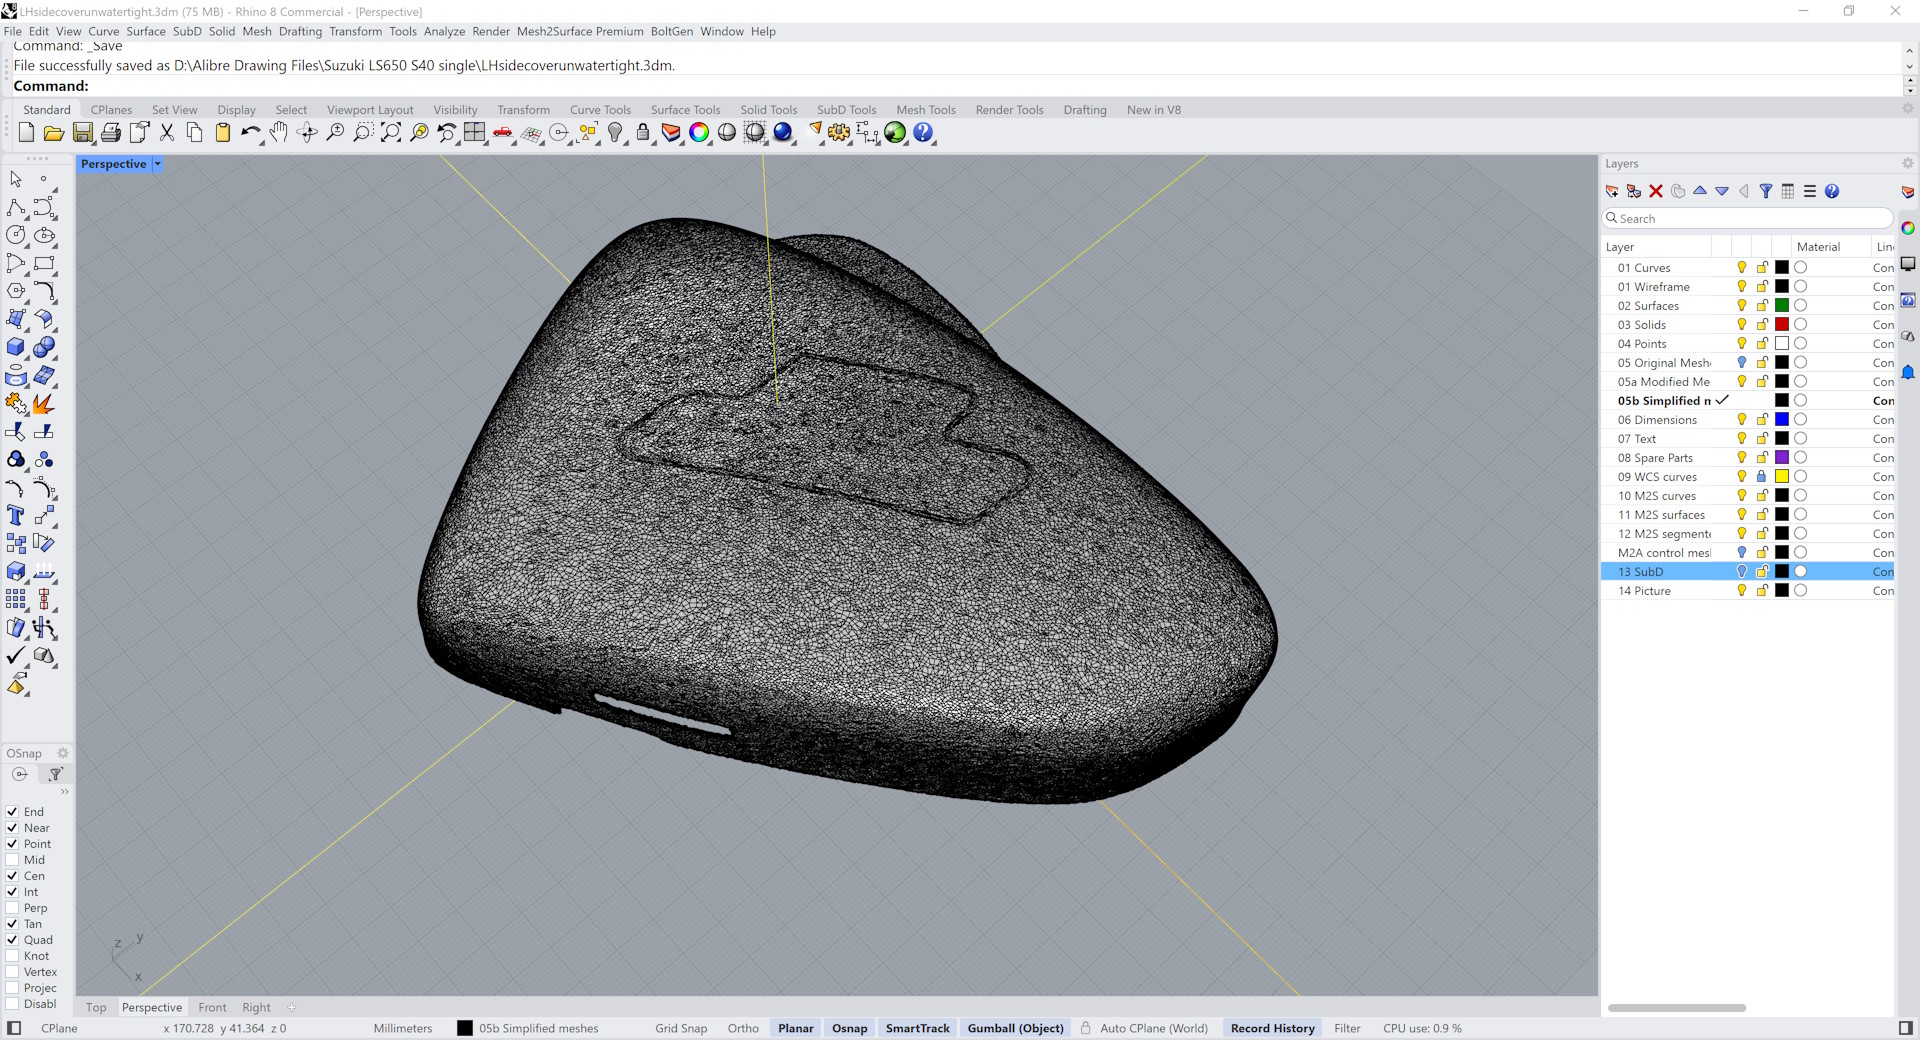Image resolution: width=1920 pixels, height=1040 pixels.
Task: Open the Mesh menu
Action: point(257,31)
